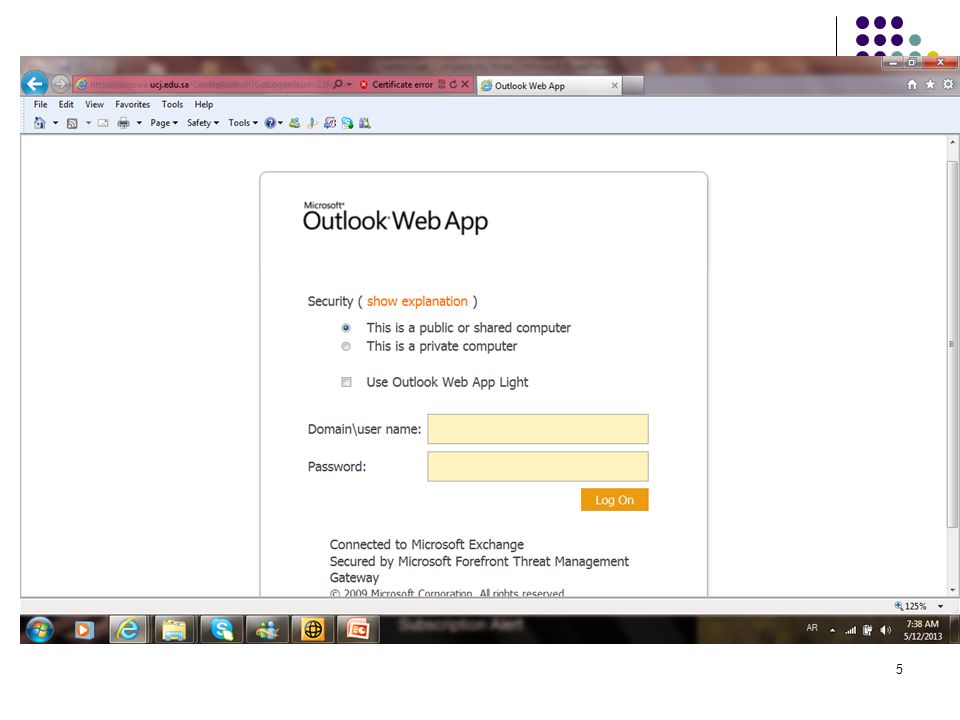This screenshot has width=960, height=720.
Task: Click the Password input field
Action: [x=538, y=467]
